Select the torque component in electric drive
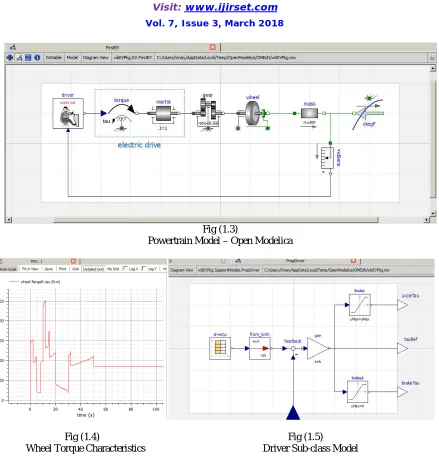439x462 pixels. (120, 114)
